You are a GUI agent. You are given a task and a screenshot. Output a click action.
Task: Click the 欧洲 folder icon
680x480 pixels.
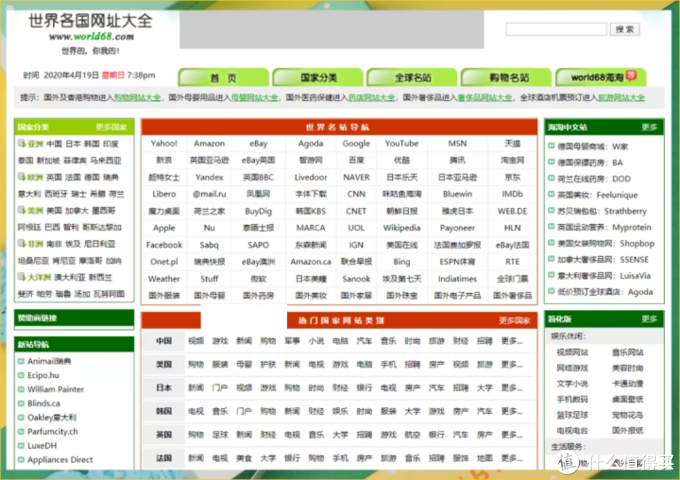(x=21, y=176)
